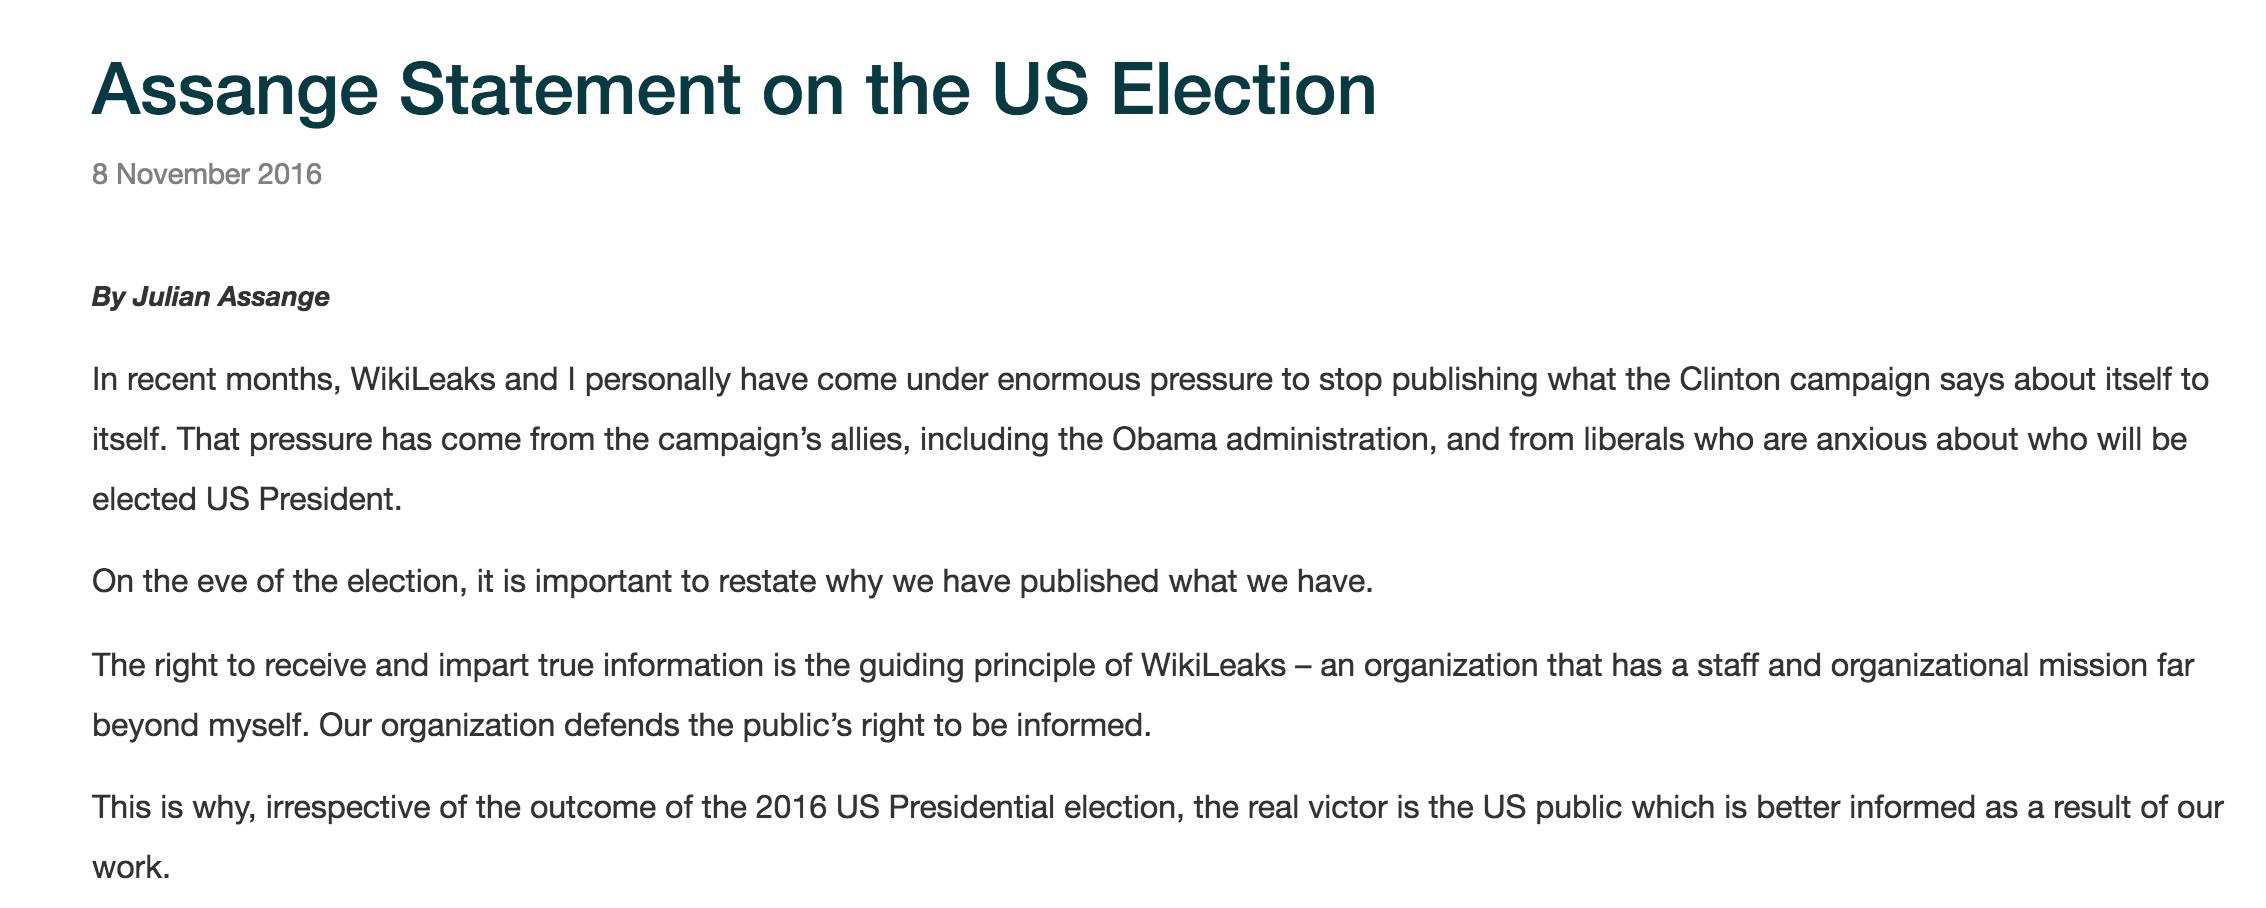The image size is (2266, 908).
Task: Click the words 'published what we have.'
Action: click(1197, 582)
